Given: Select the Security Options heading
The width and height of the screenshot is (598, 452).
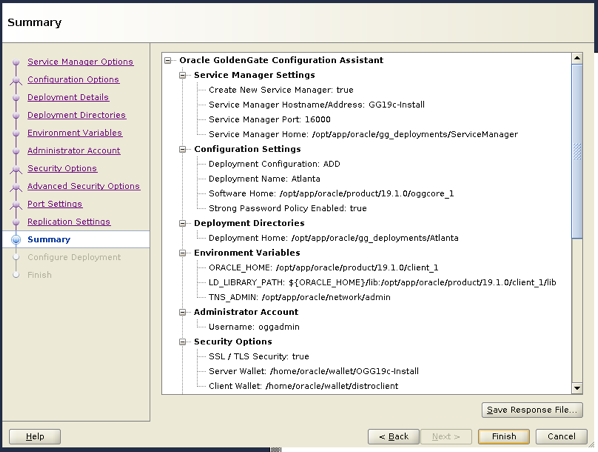Looking at the screenshot, I should pyautogui.click(x=233, y=342).
